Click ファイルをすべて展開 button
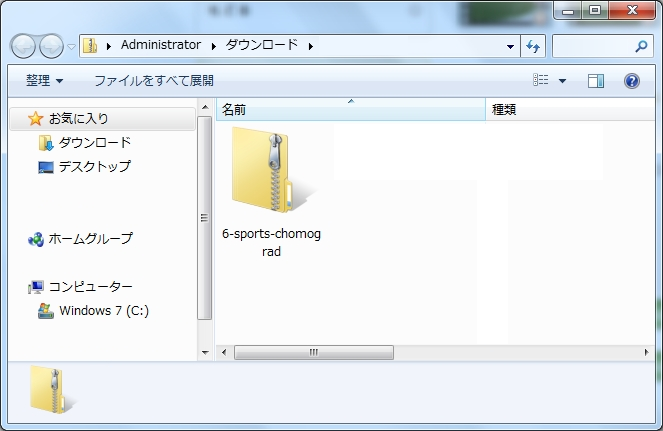Viewport: 663px width, 431px height. coord(154,80)
